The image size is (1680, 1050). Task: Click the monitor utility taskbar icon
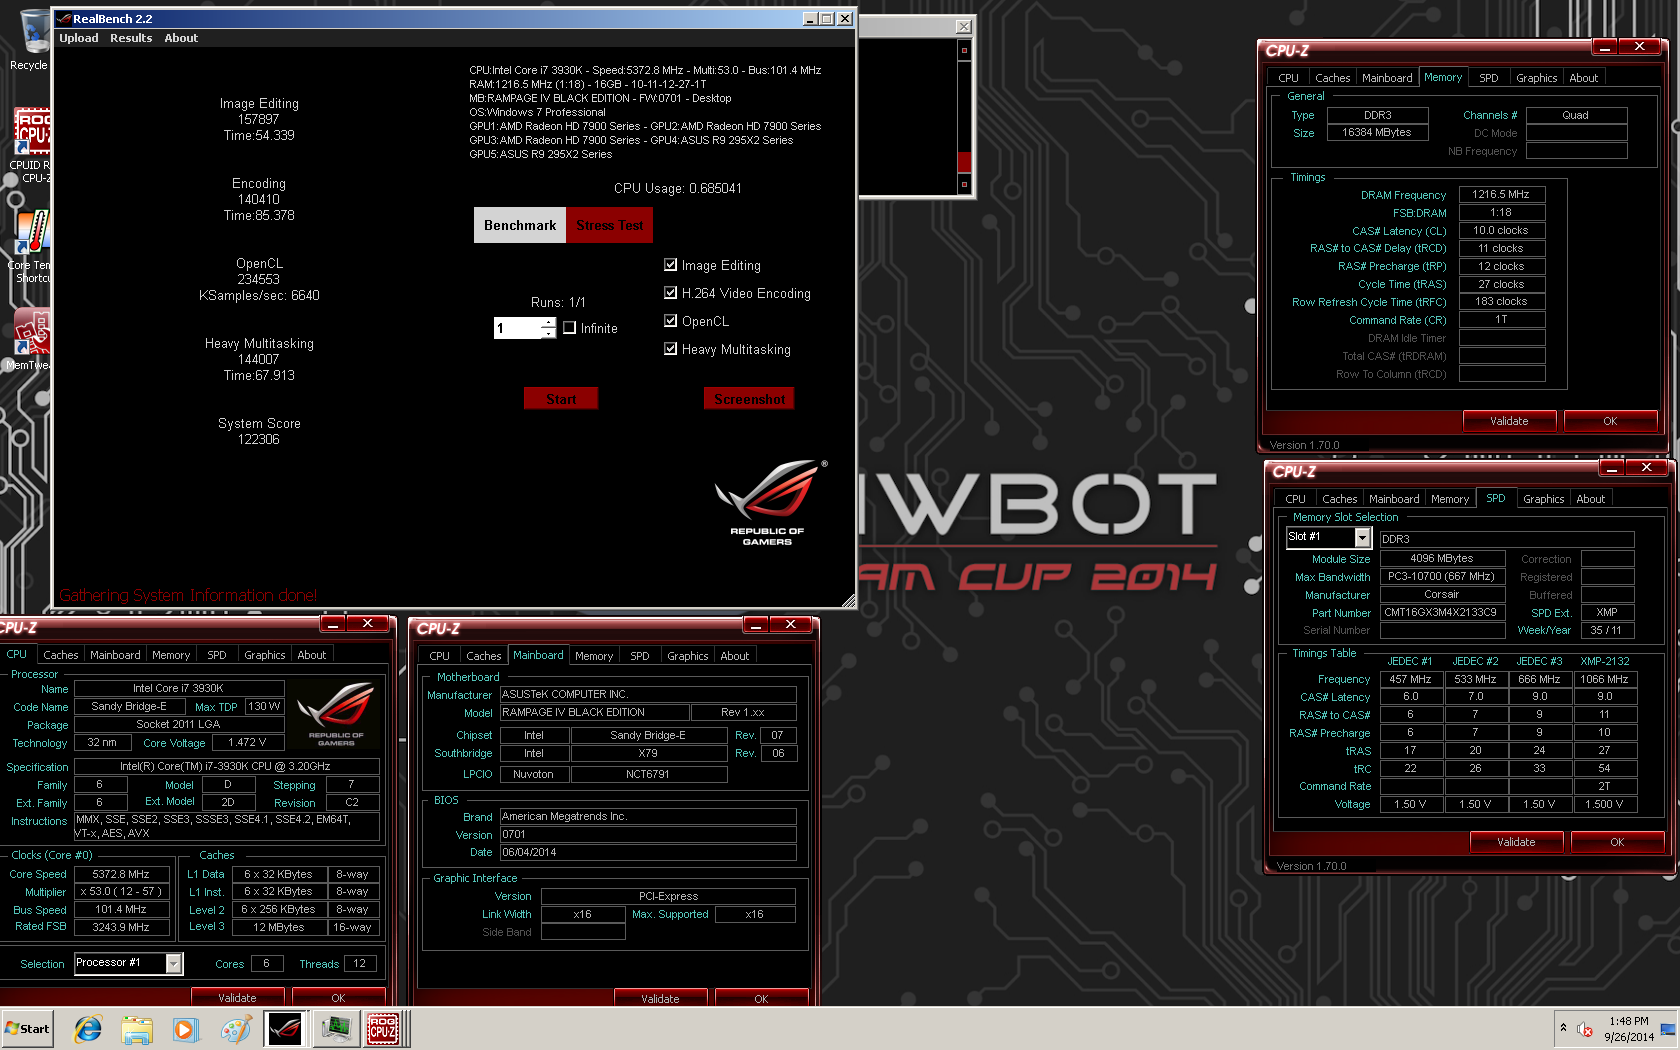336,1029
